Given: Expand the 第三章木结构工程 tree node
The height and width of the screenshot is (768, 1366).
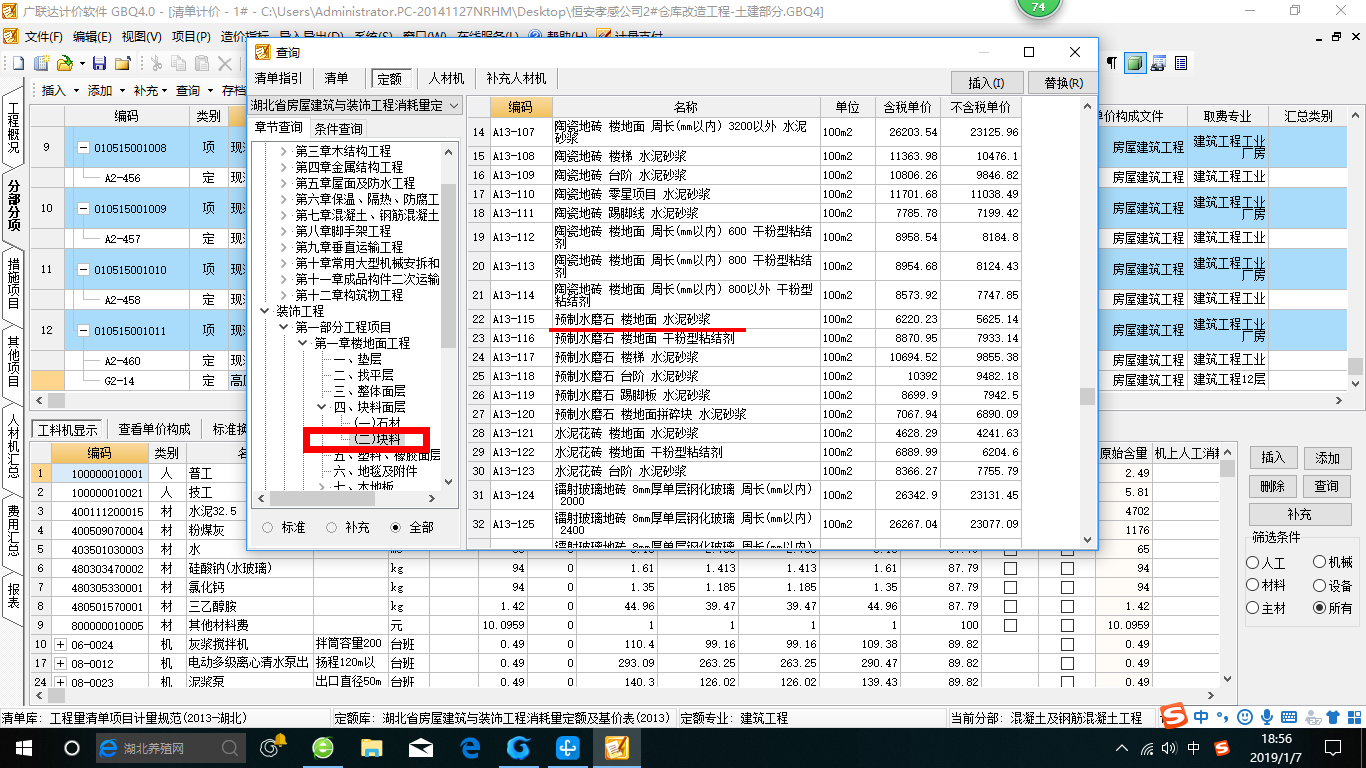Looking at the screenshot, I should [284, 151].
